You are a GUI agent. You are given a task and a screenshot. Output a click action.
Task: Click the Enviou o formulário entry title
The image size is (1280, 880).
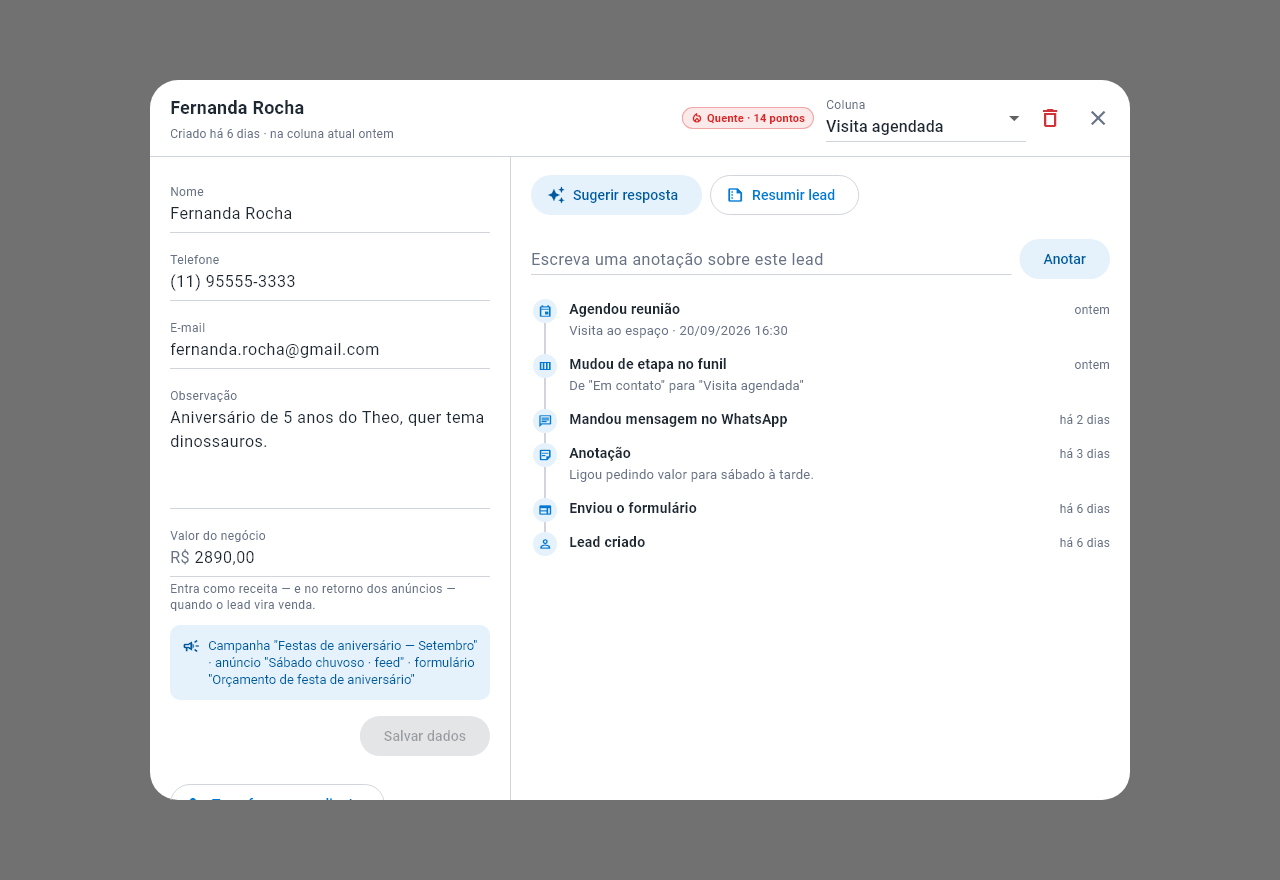coord(633,508)
